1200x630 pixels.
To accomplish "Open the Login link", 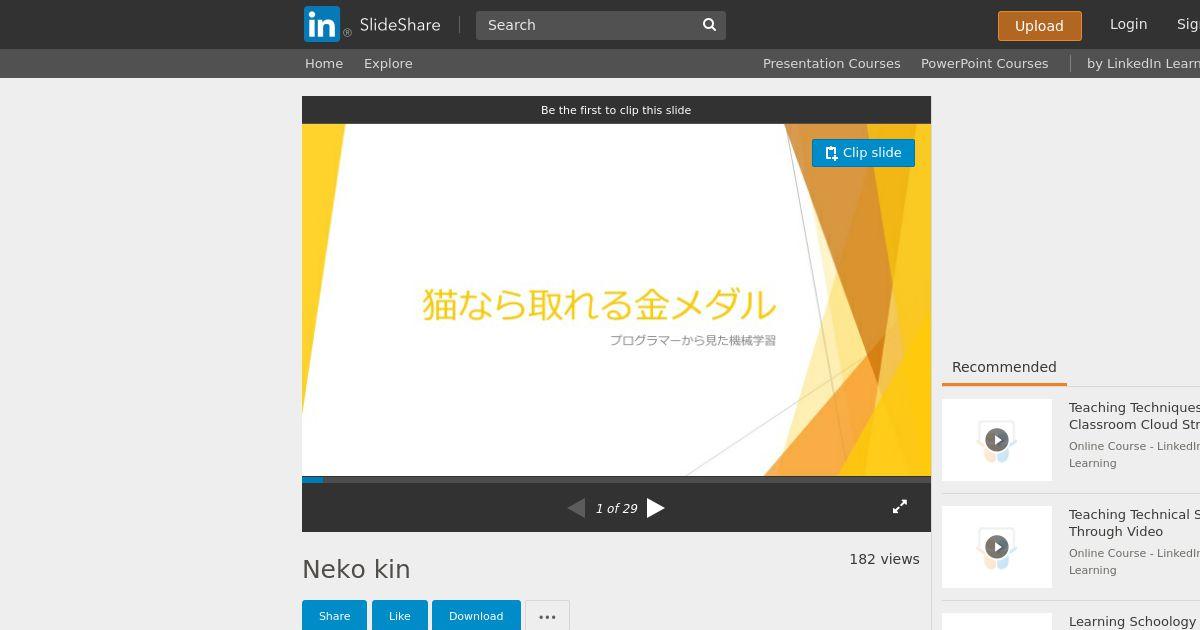I will (x=1128, y=24).
